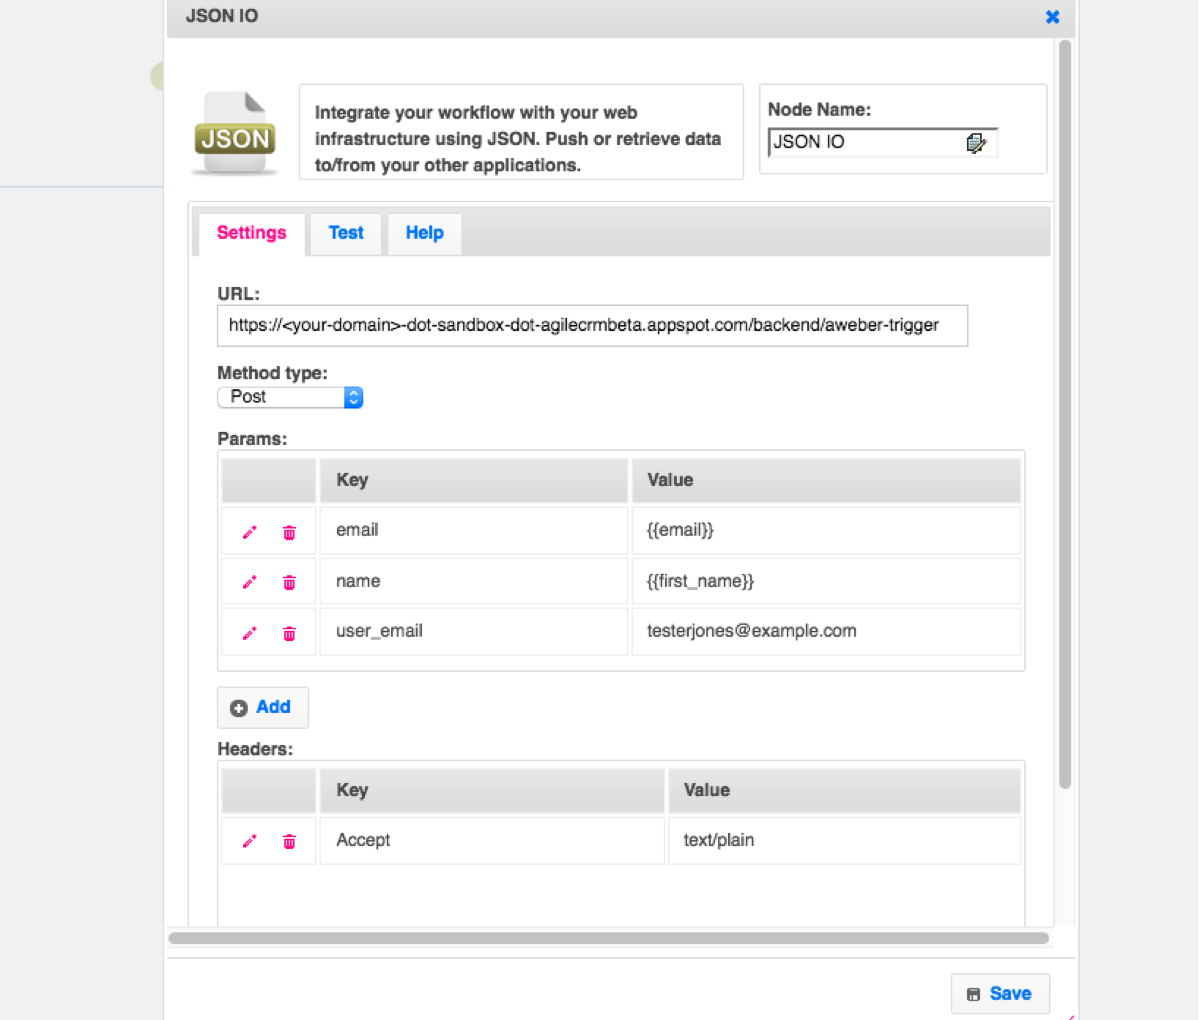Edit the user_email param row
This screenshot has width=1200, height=1020.
coord(250,633)
